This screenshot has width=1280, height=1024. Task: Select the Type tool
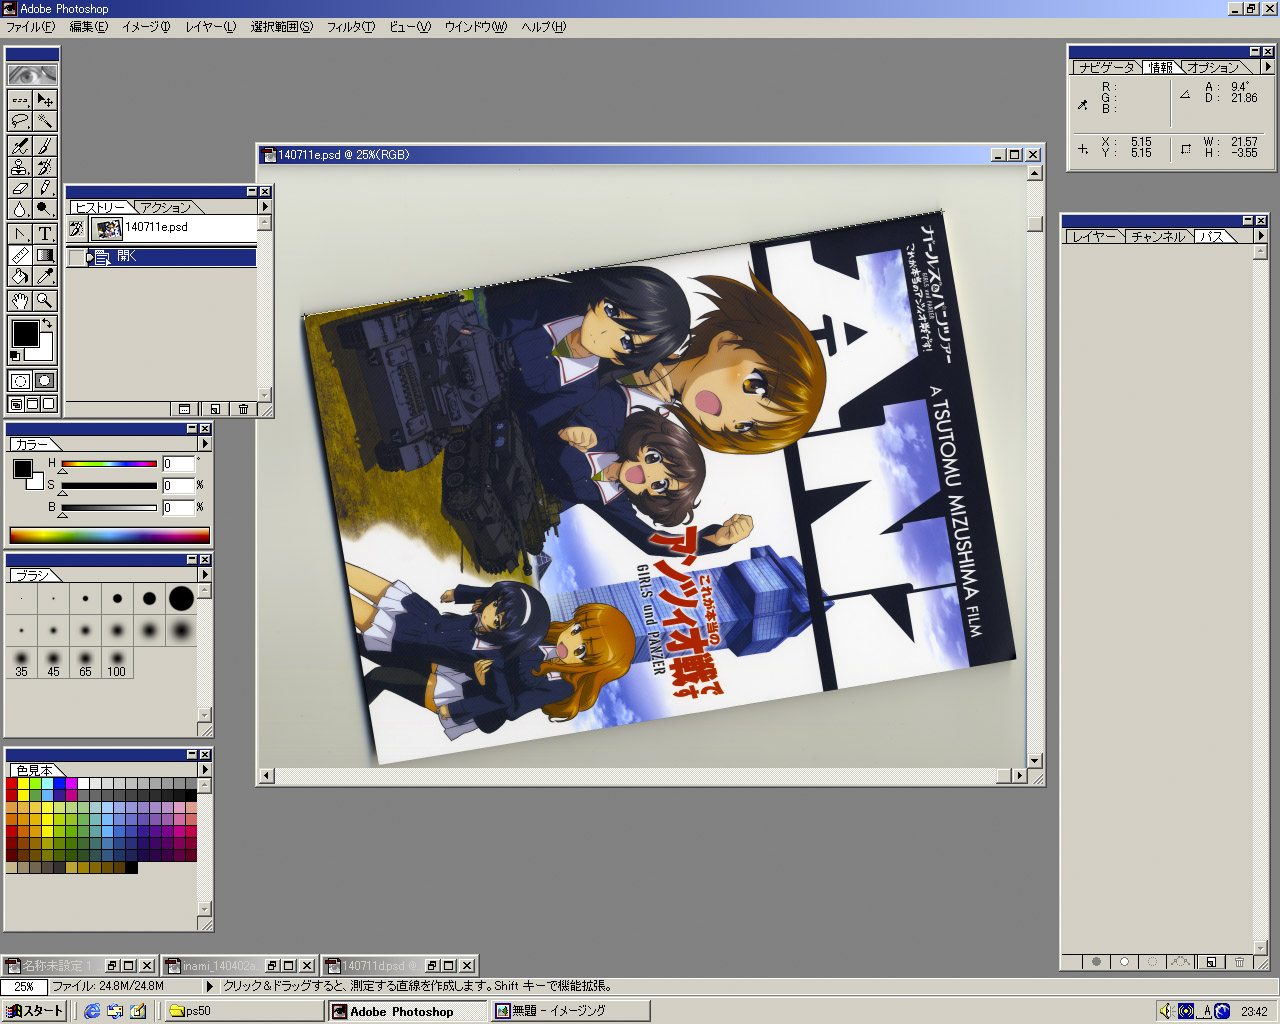click(x=45, y=234)
